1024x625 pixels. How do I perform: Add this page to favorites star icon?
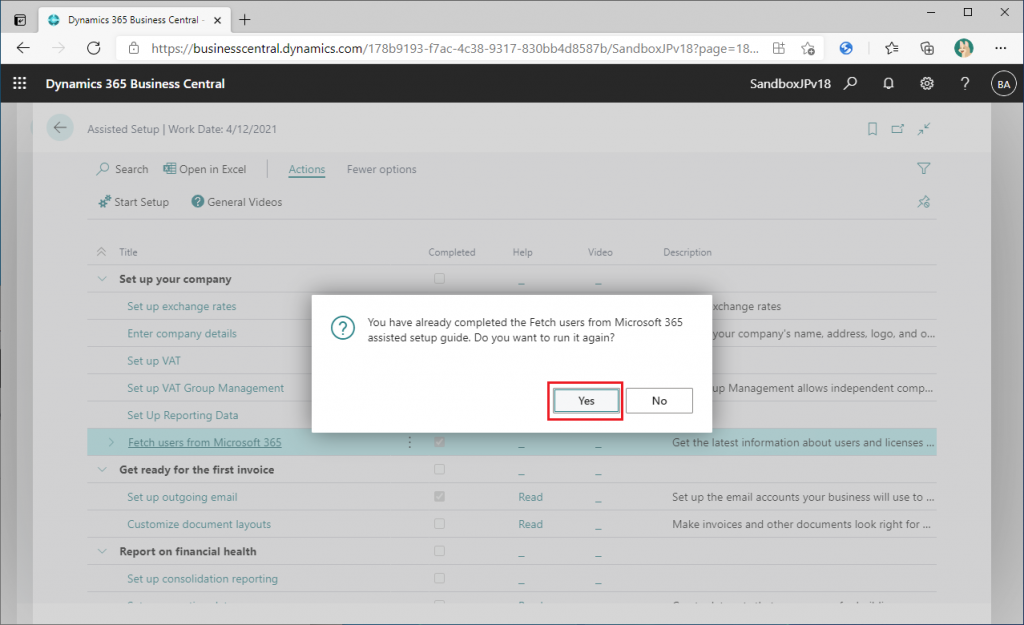click(x=808, y=48)
